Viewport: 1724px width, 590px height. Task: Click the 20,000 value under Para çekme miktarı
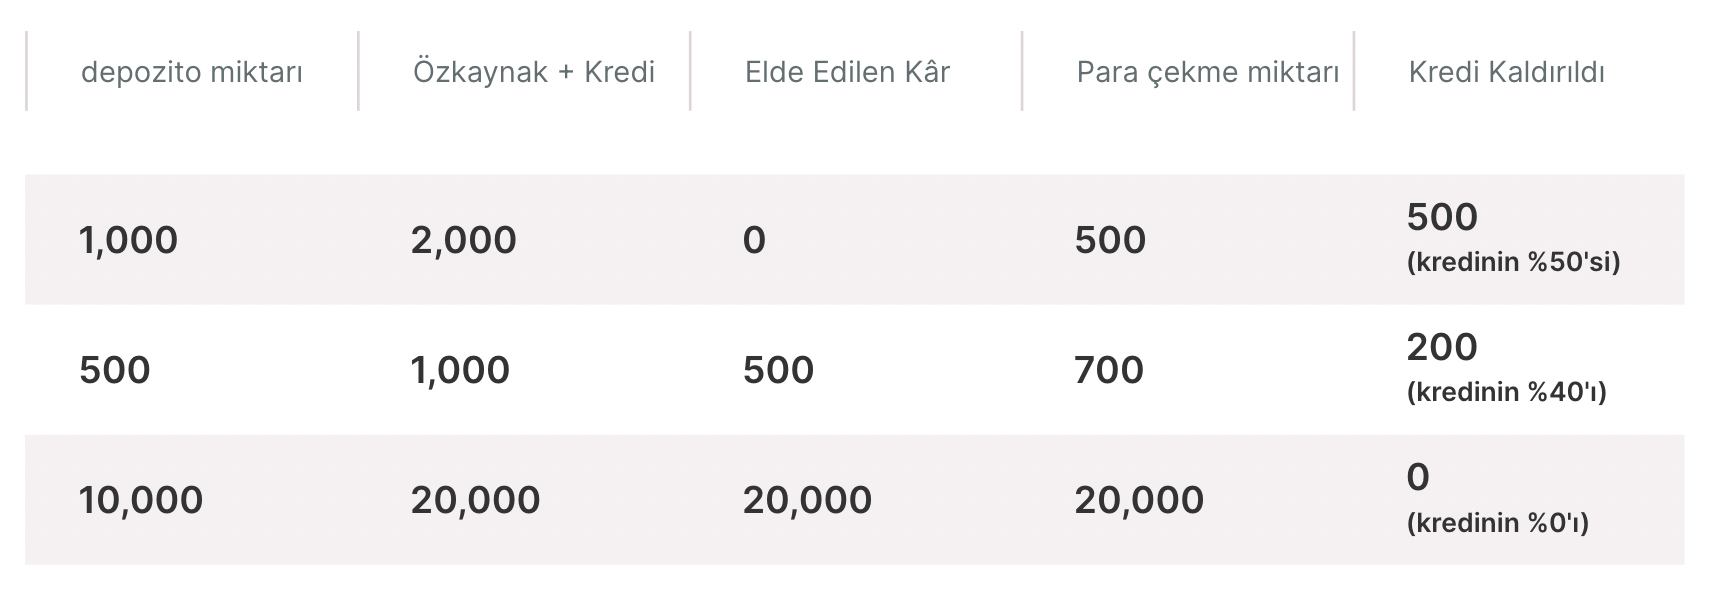click(1139, 500)
